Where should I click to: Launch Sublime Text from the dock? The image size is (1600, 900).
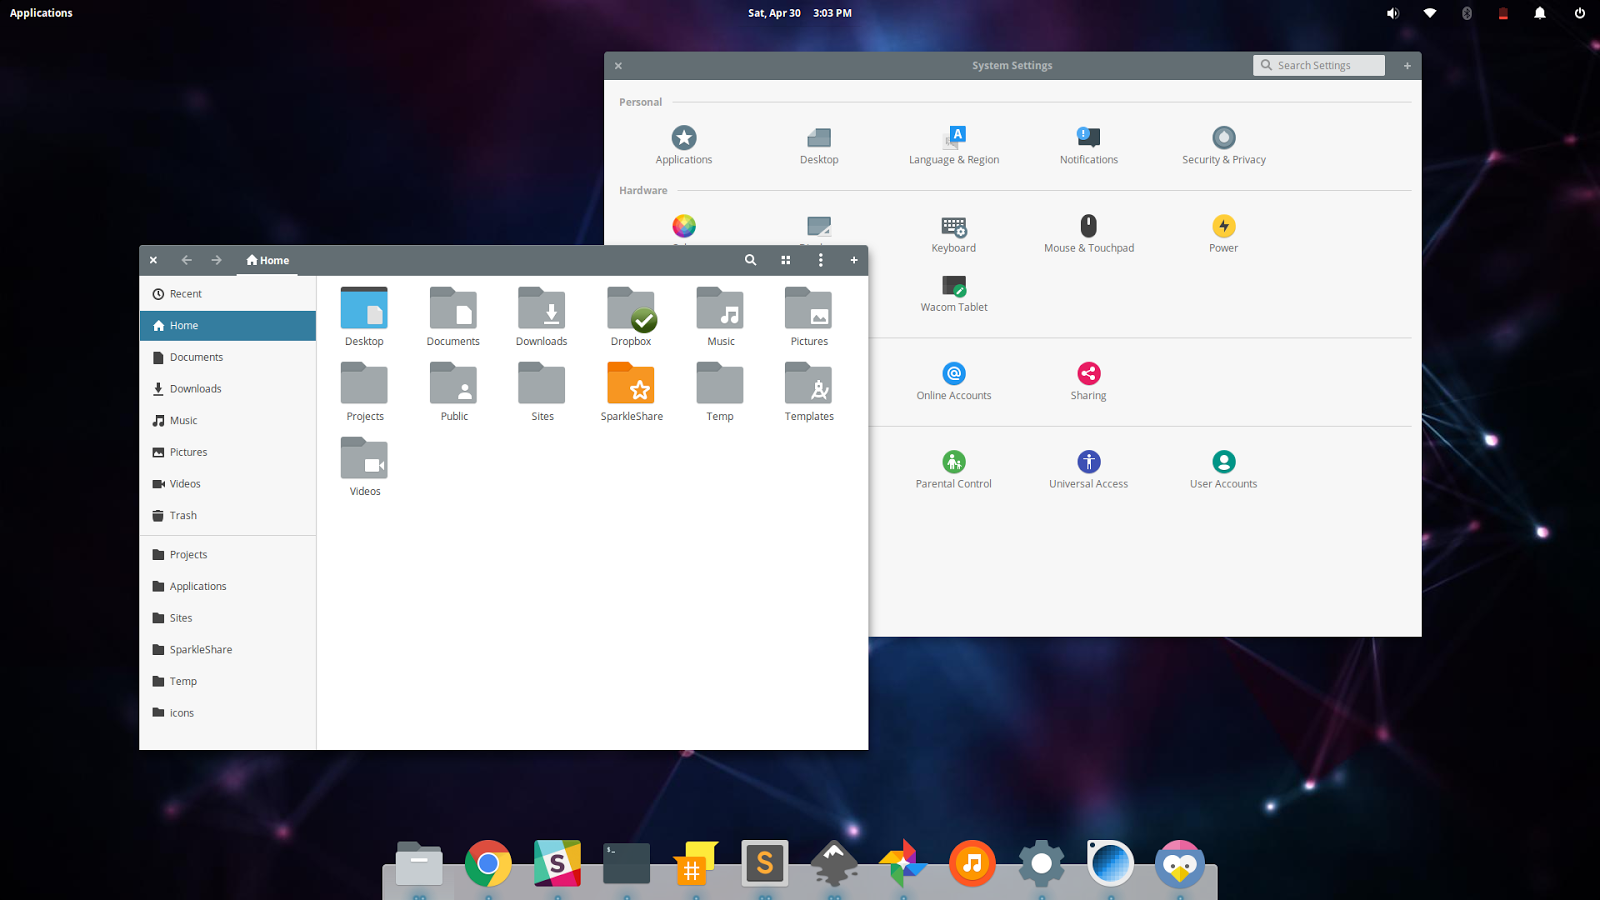[765, 864]
